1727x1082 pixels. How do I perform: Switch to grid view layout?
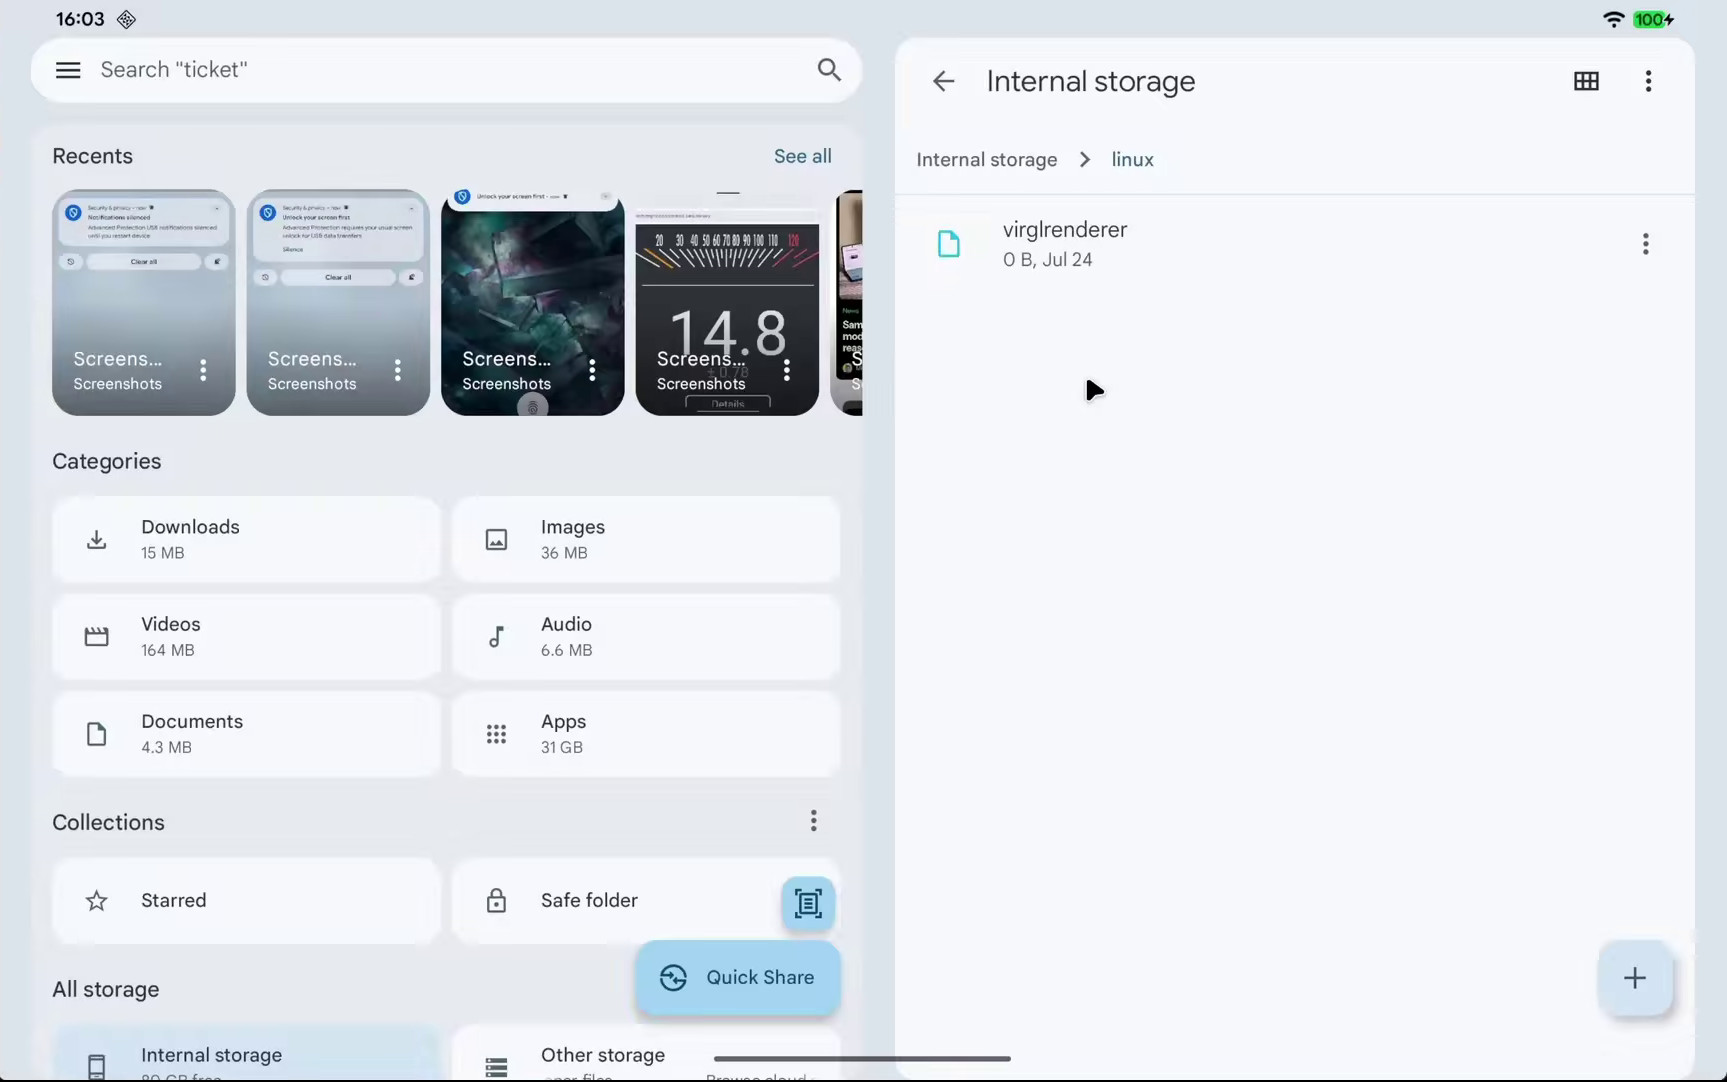coord(1586,81)
